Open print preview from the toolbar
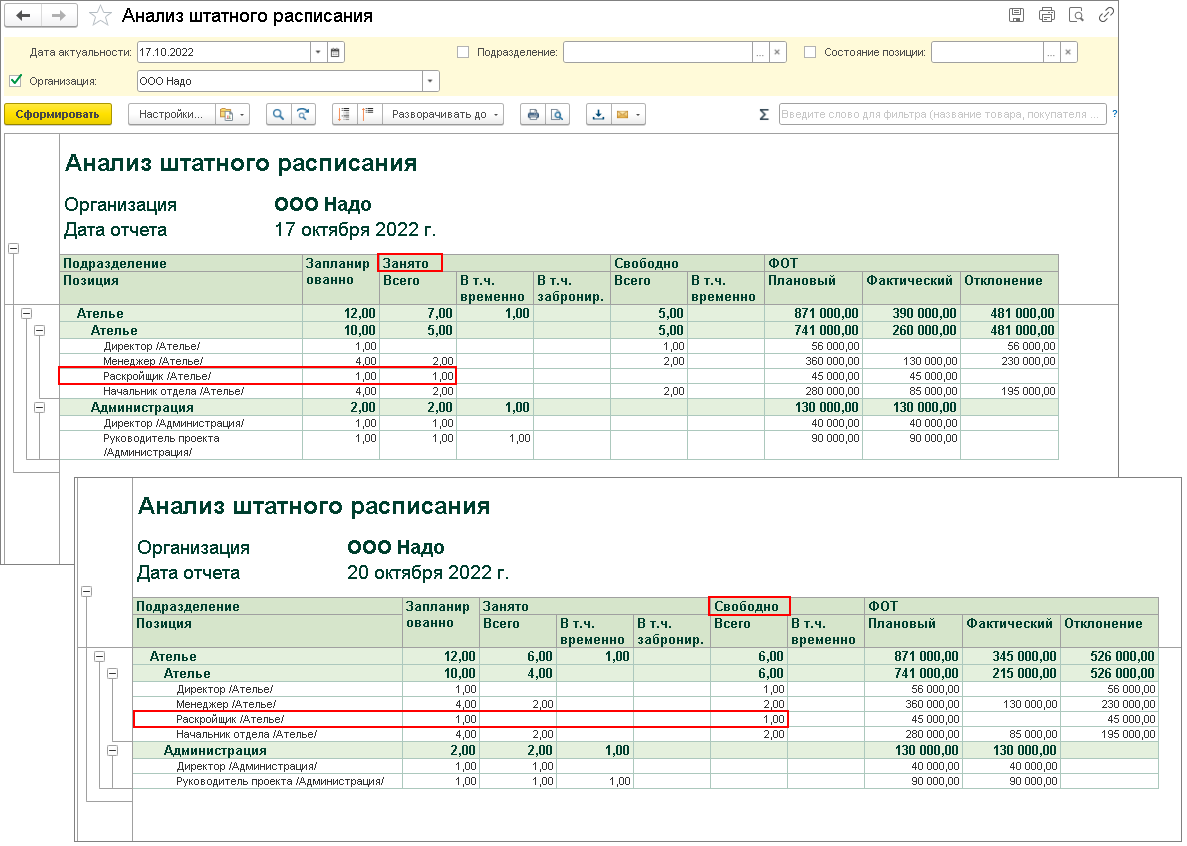The image size is (1187, 846). pyautogui.click(x=558, y=115)
